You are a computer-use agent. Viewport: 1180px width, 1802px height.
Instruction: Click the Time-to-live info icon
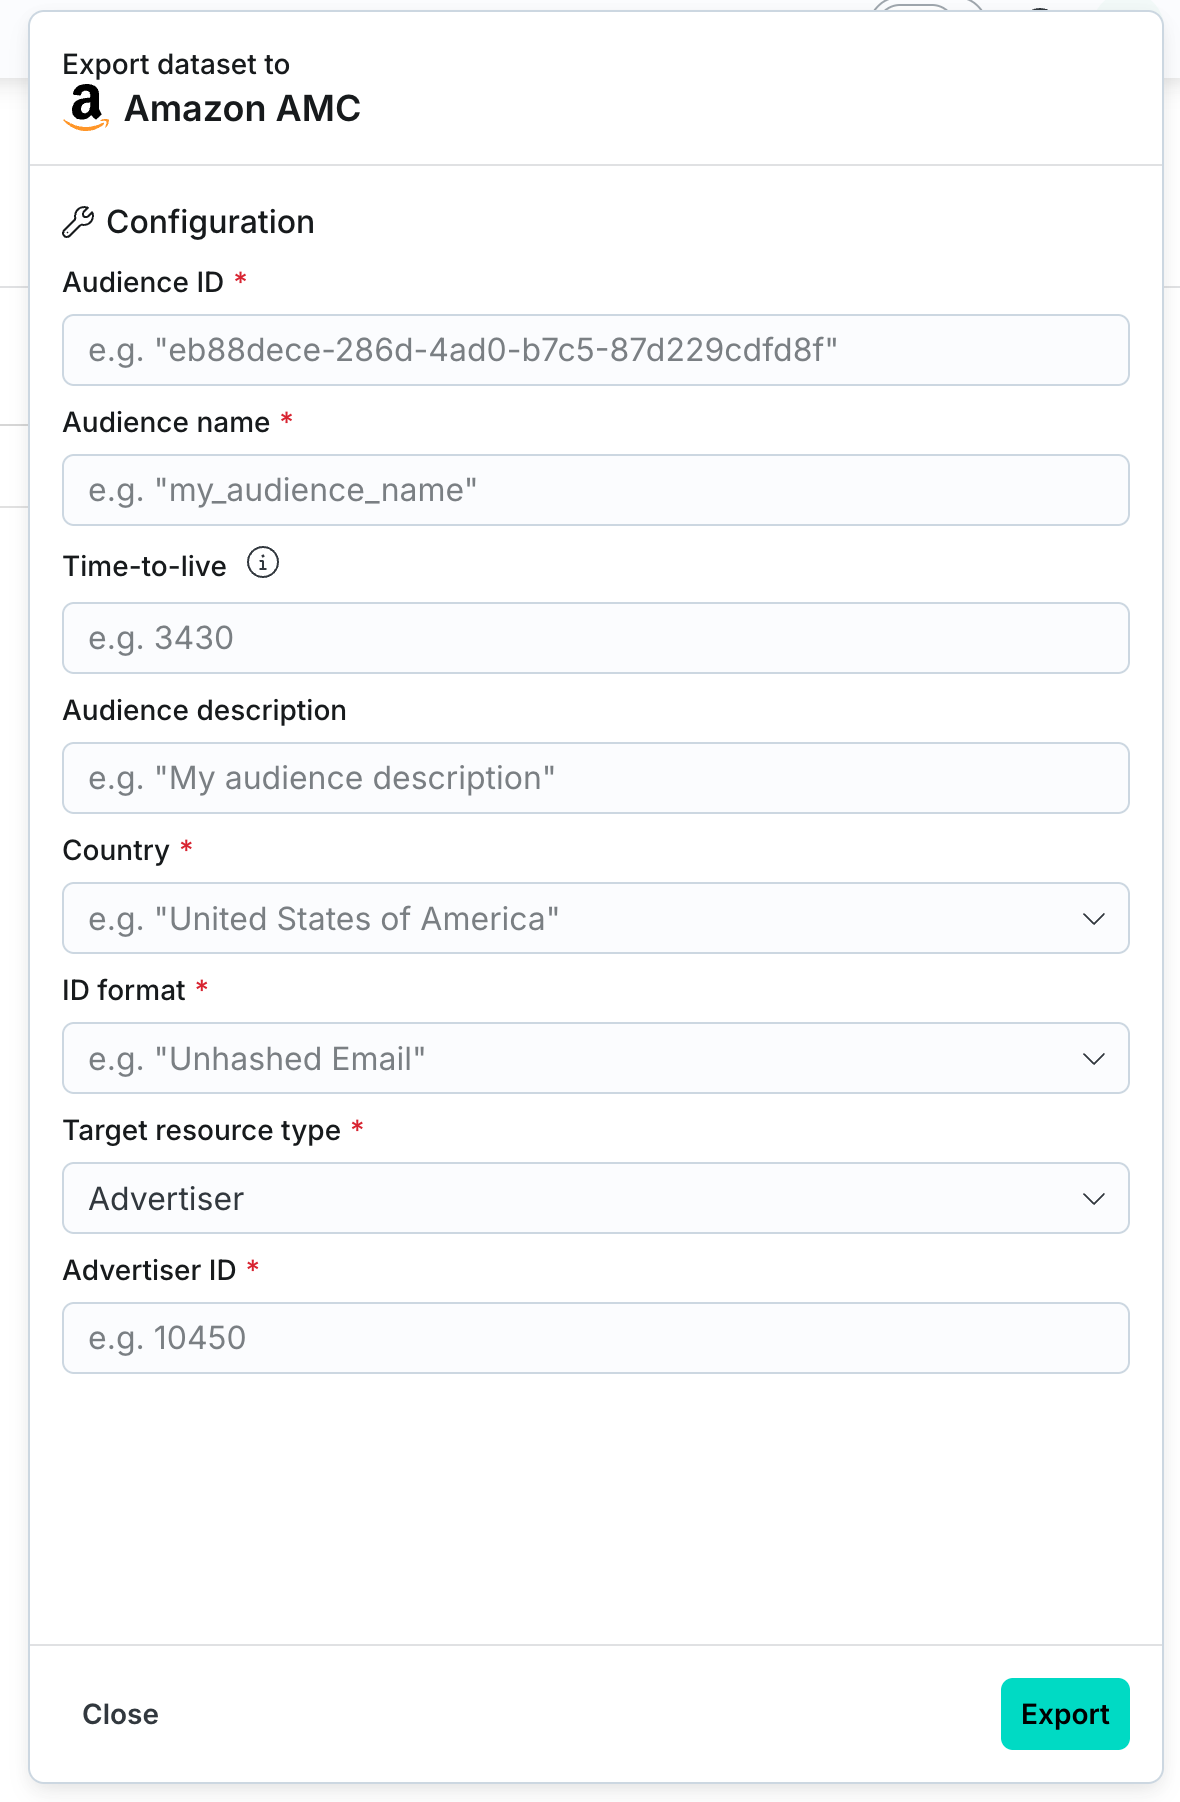tap(263, 563)
